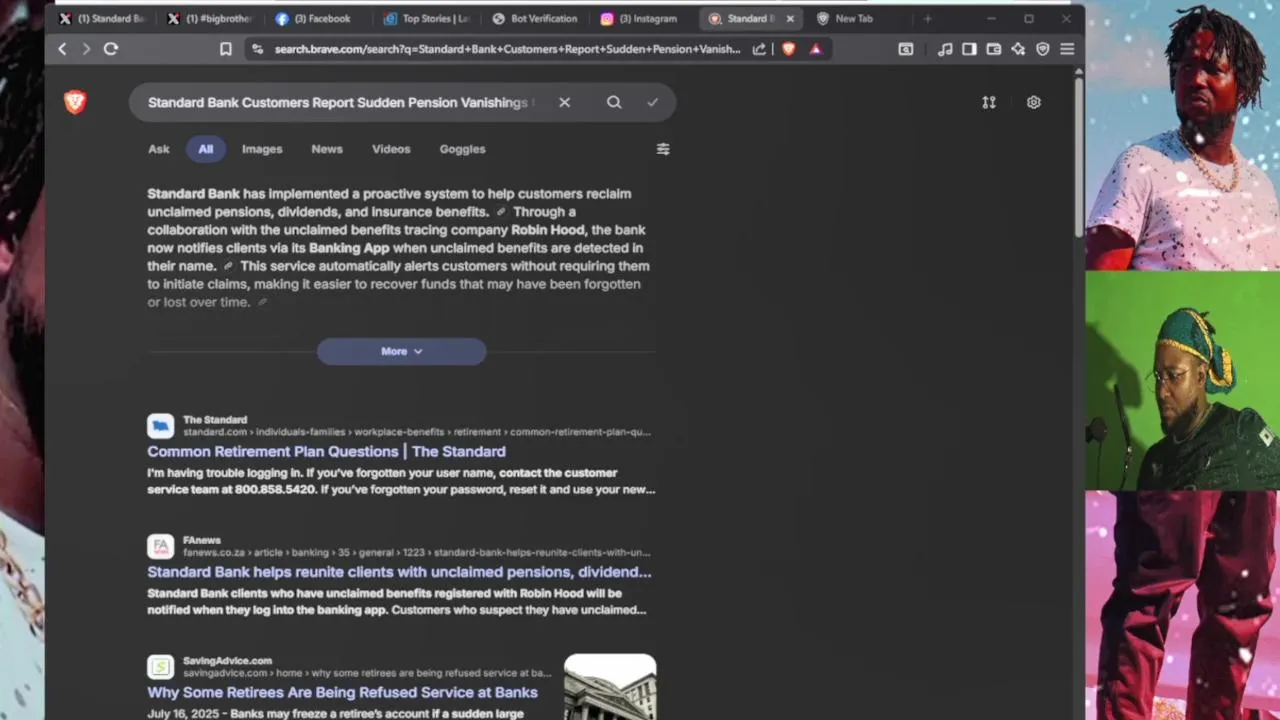
Task: Switch to the first X Standard Bank tab
Action: tap(102, 18)
